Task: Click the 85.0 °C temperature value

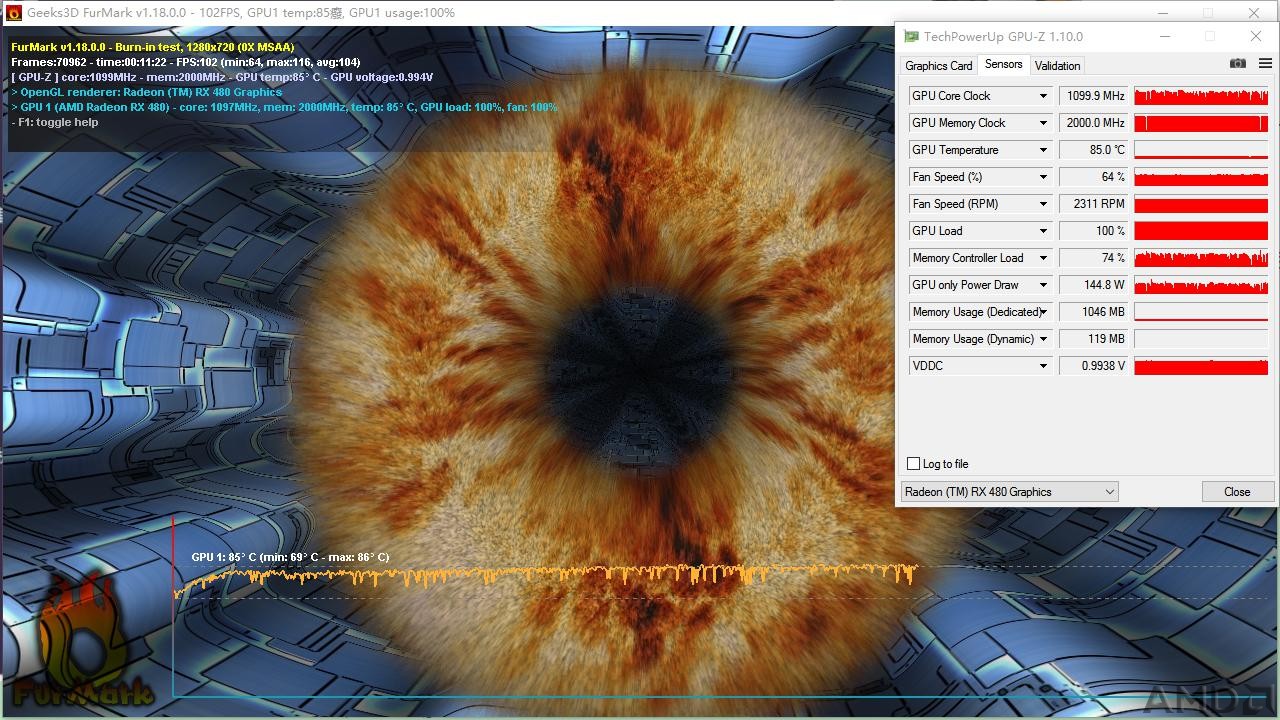Action: click(1093, 150)
